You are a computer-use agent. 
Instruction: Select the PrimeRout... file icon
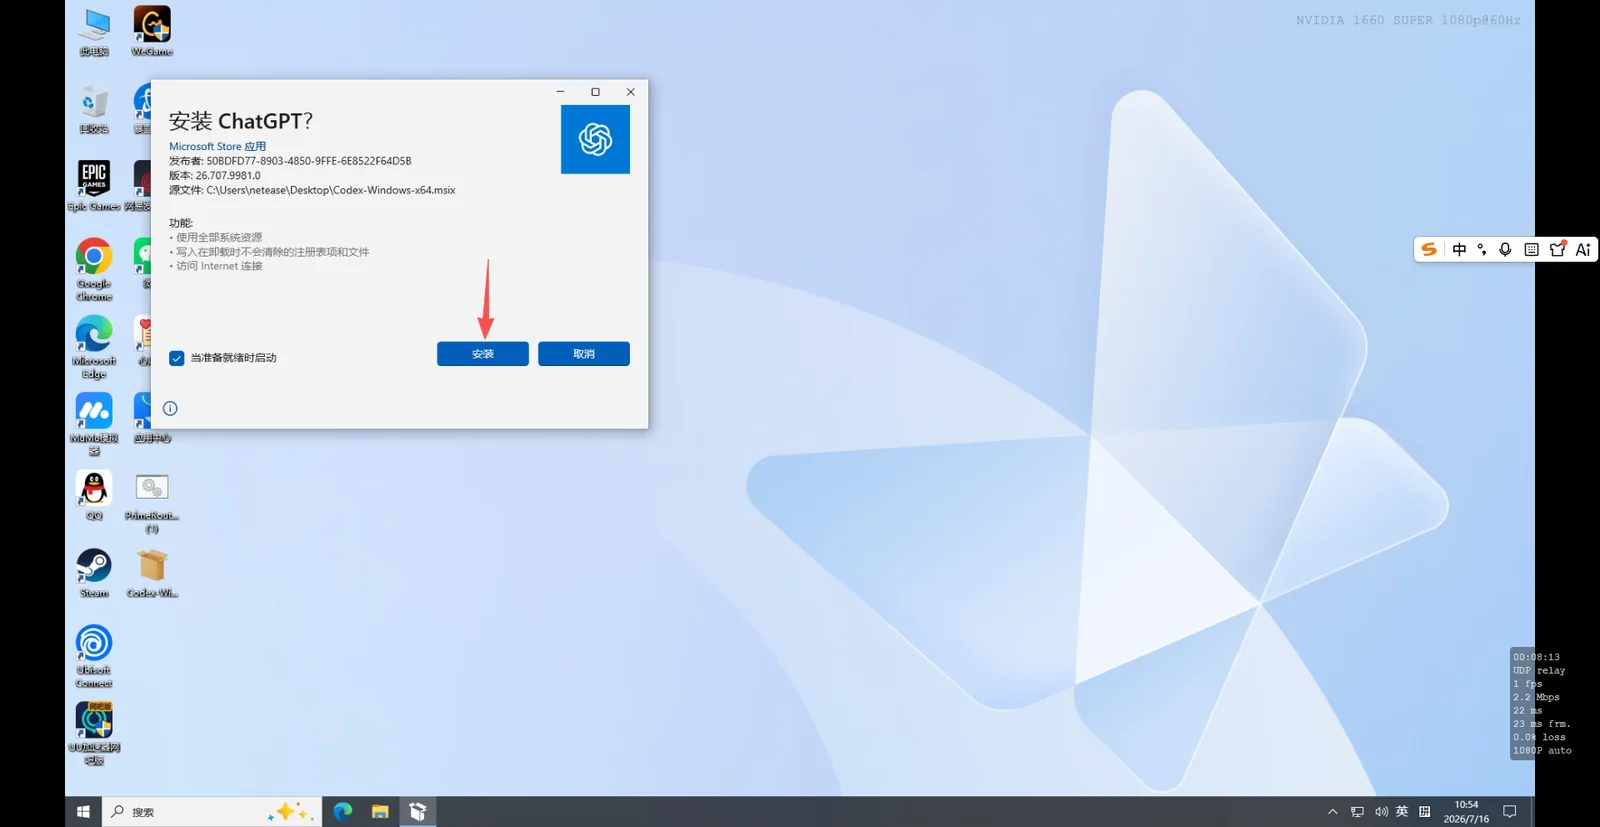pyautogui.click(x=152, y=501)
